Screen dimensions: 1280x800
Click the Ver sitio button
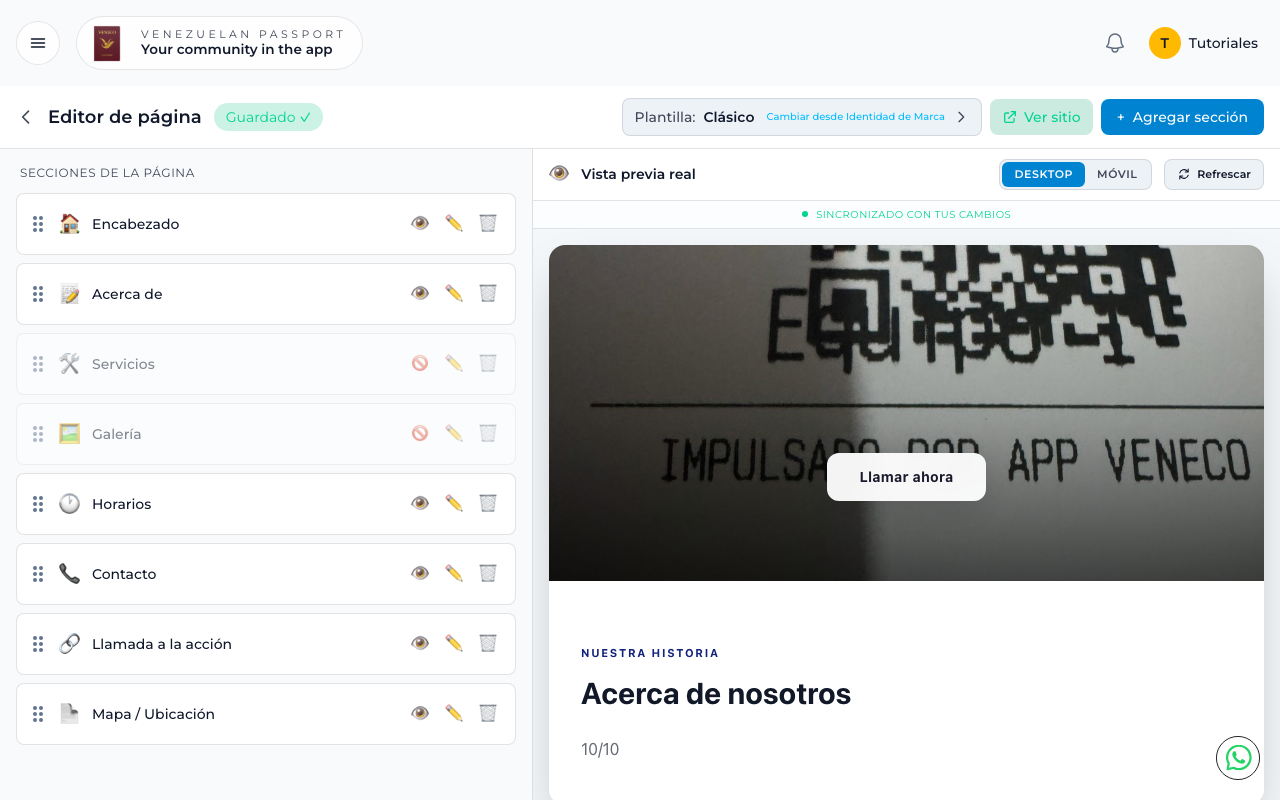(x=1041, y=117)
